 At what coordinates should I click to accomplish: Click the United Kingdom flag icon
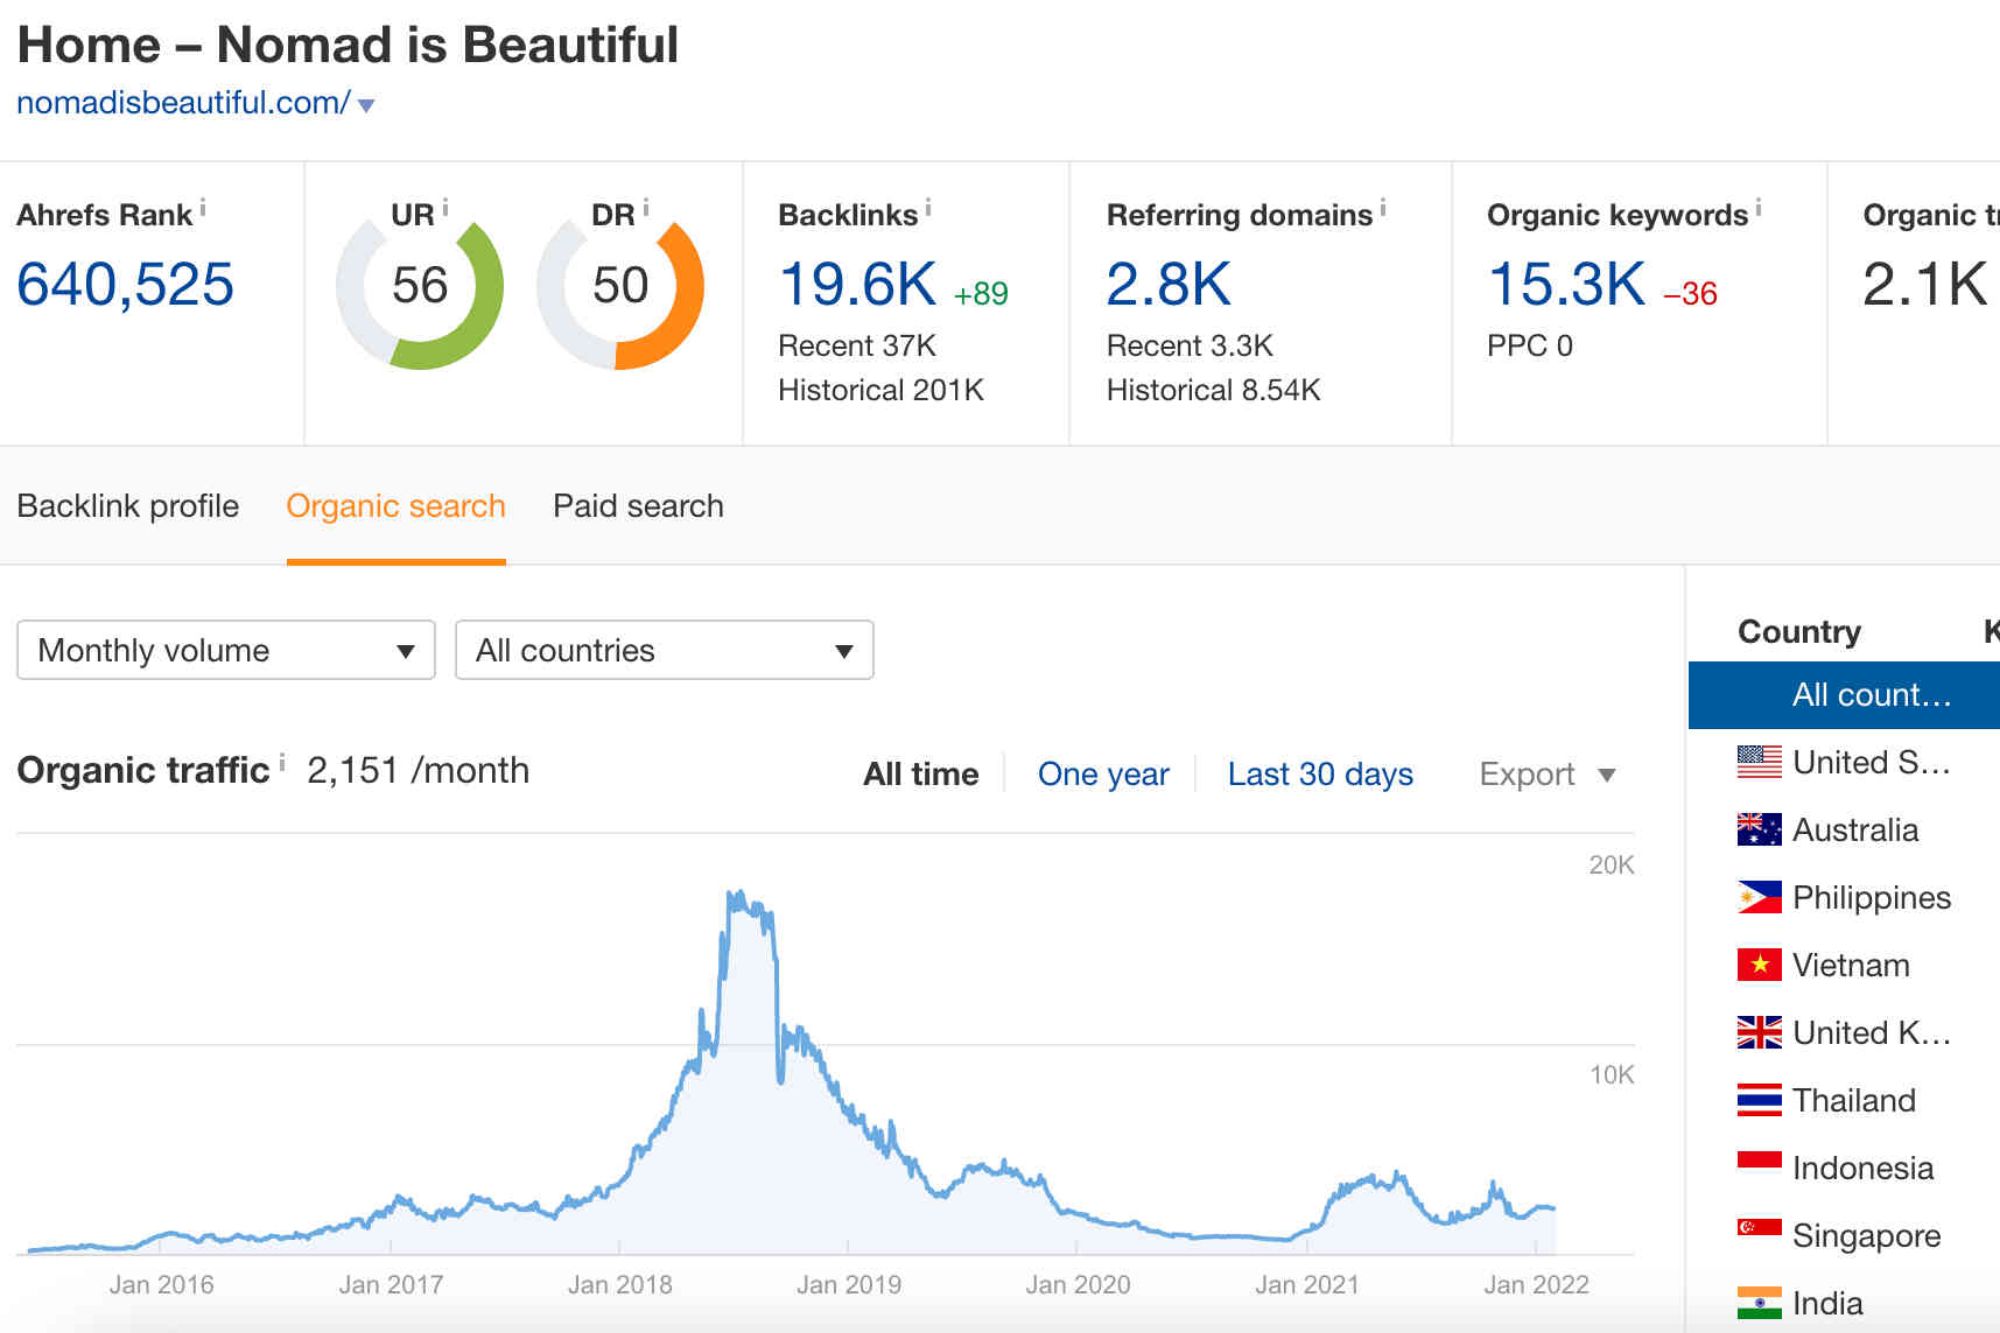pyautogui.click(x=1759, y=1032)
